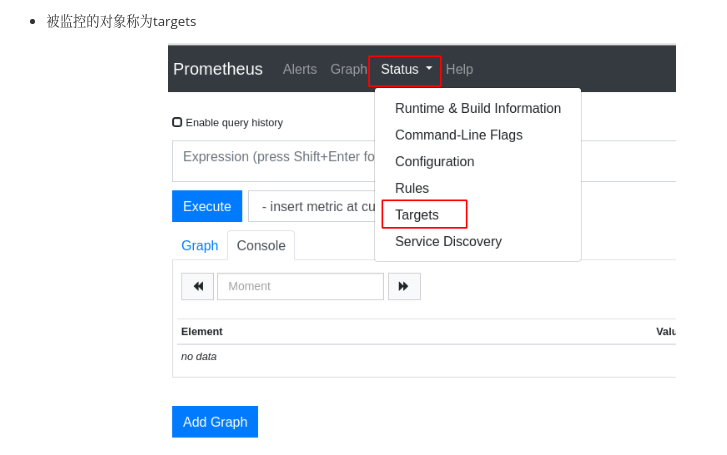This screenshot has height=455, width=727.
Task: Click the Add Graph button
Action: (x=215, y=422)
